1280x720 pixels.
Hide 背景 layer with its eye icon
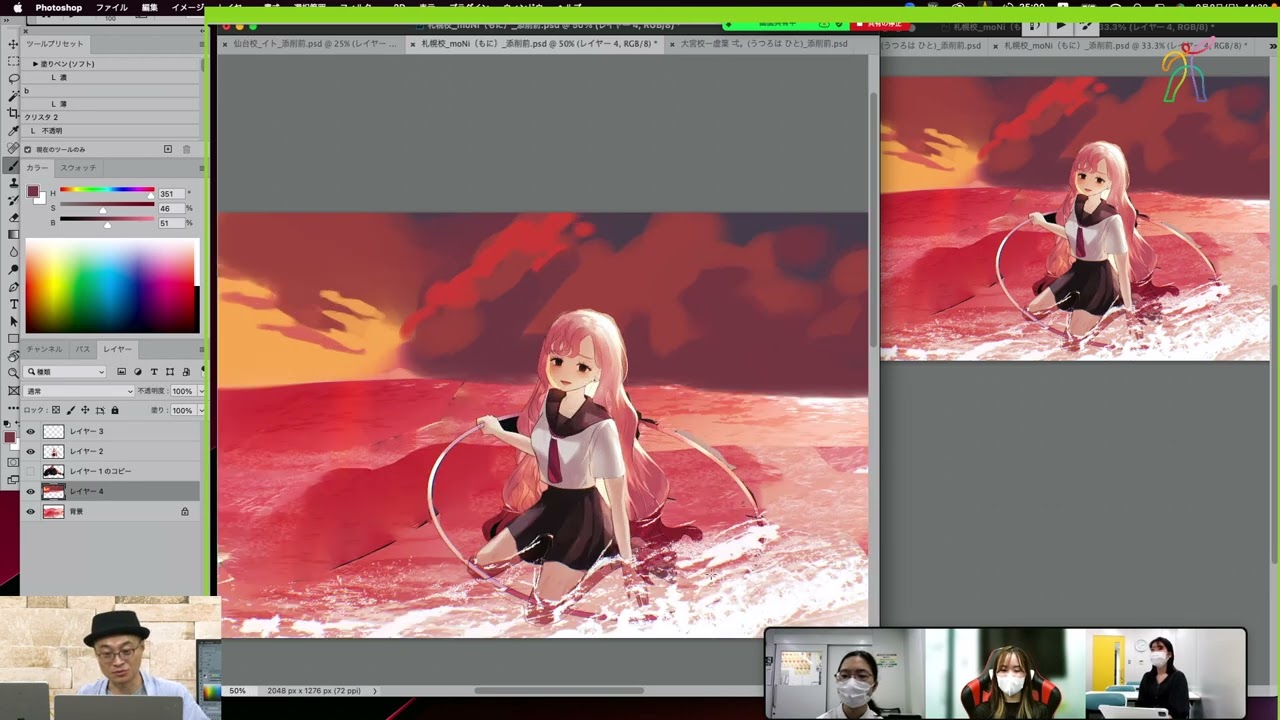pos(30,511)
